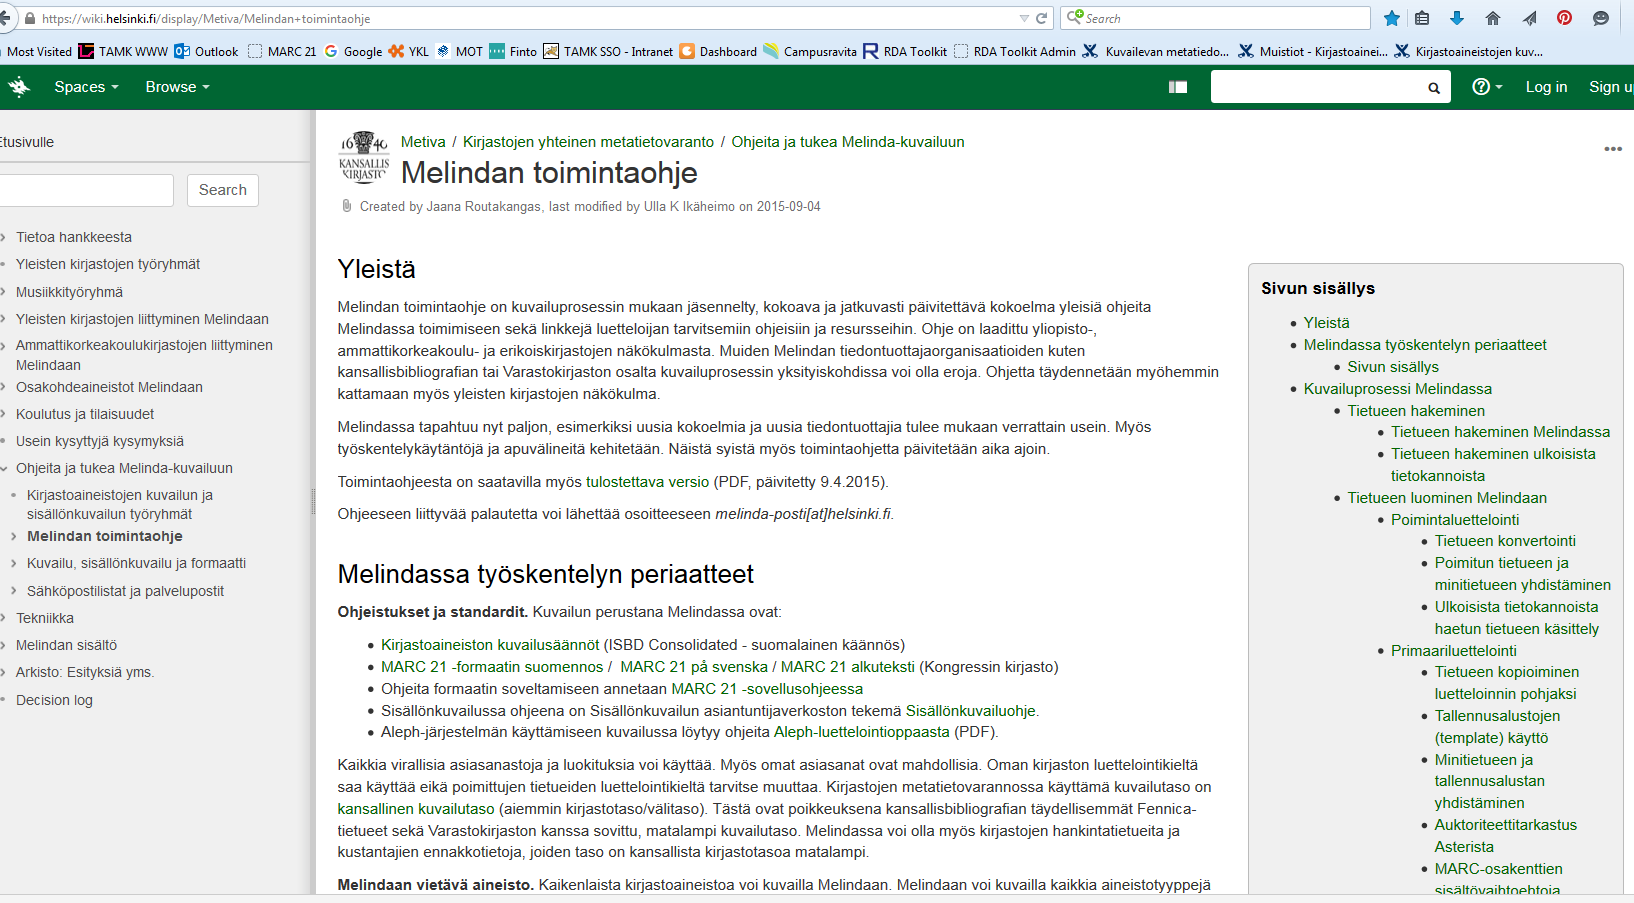The width and height of the screenshot is (1634, 903).
Task: Open Decision log sidebar page
Action: click(54, 700)
